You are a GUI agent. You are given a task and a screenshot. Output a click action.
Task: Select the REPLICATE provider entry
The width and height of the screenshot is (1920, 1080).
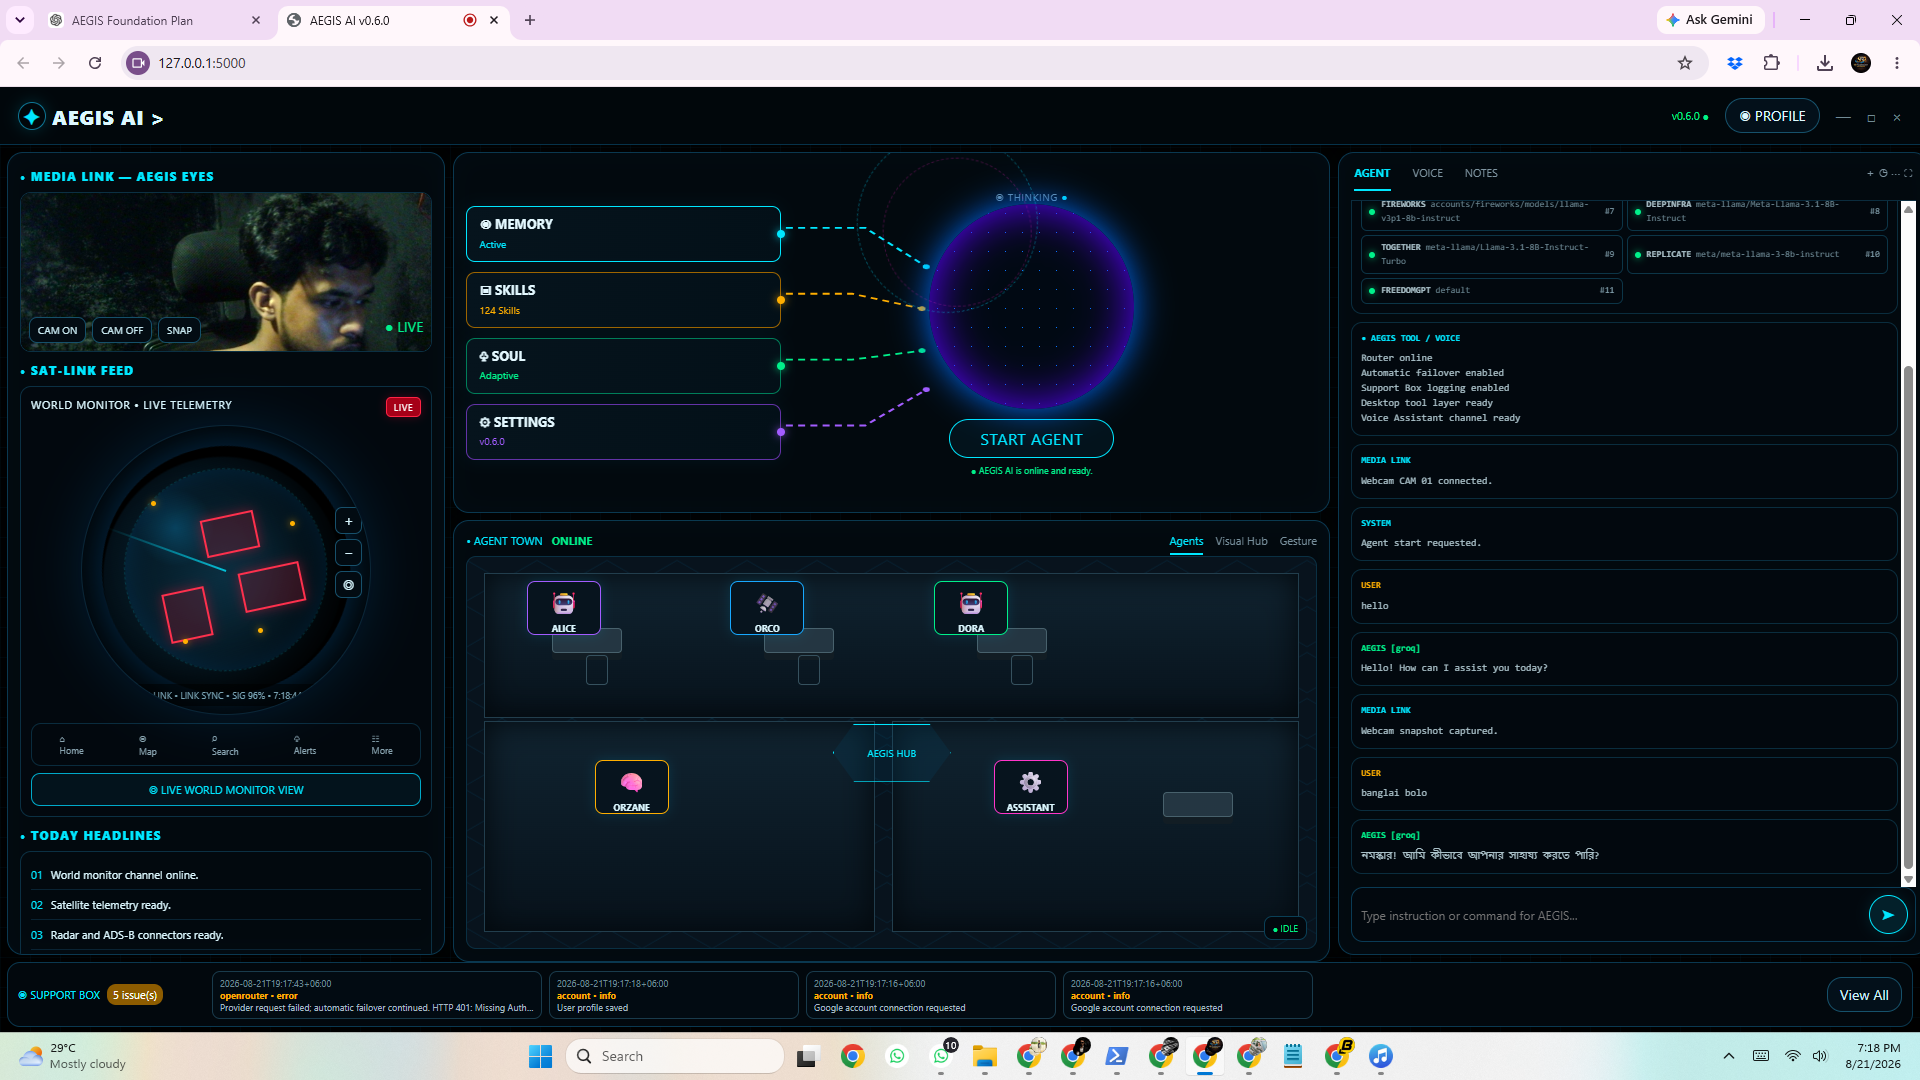[x=1757, y=254]
